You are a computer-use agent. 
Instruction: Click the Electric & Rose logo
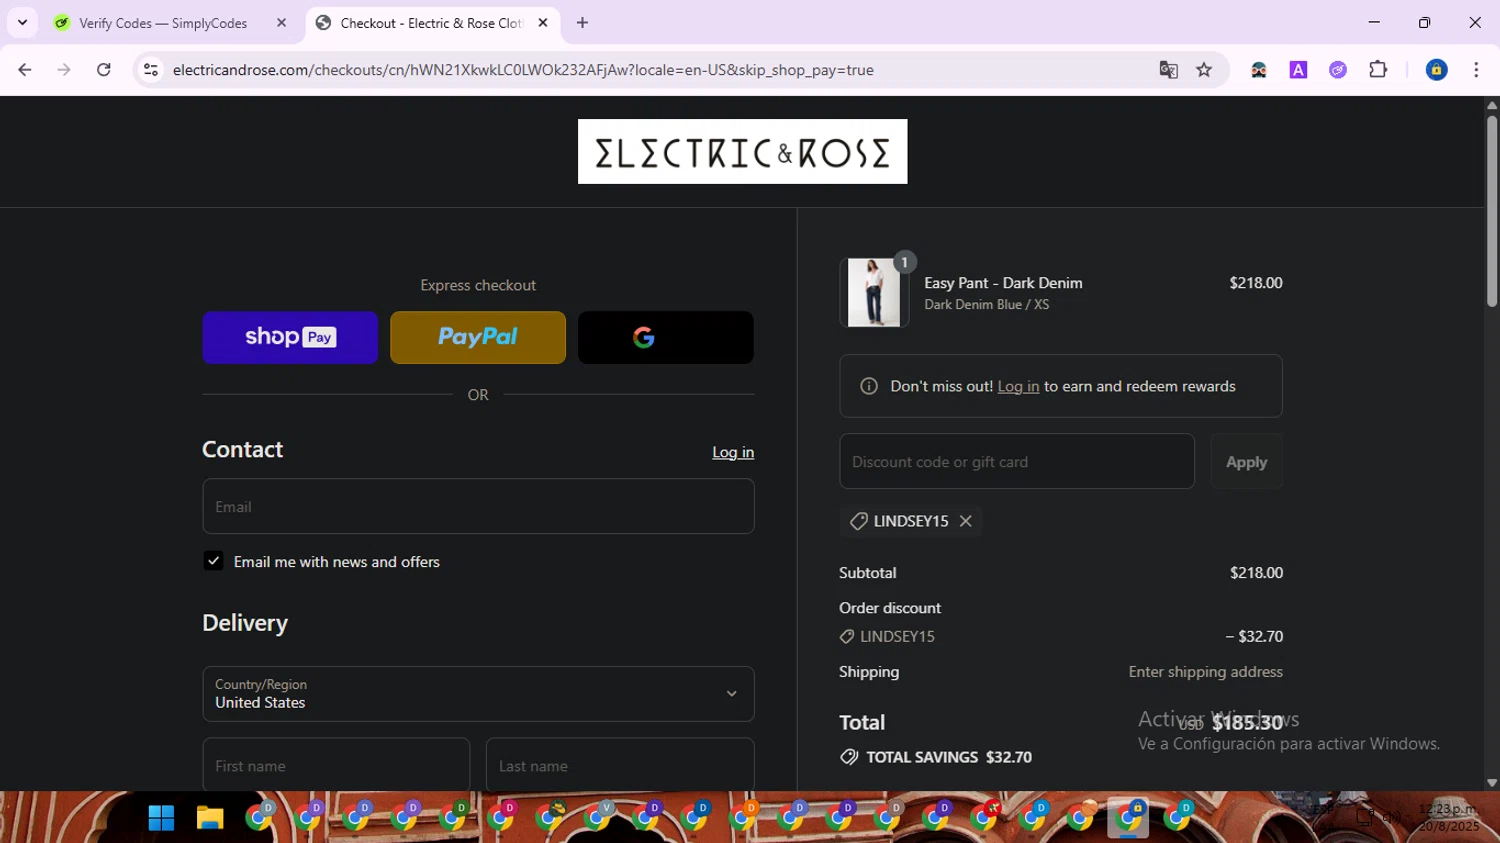[742, 152]
